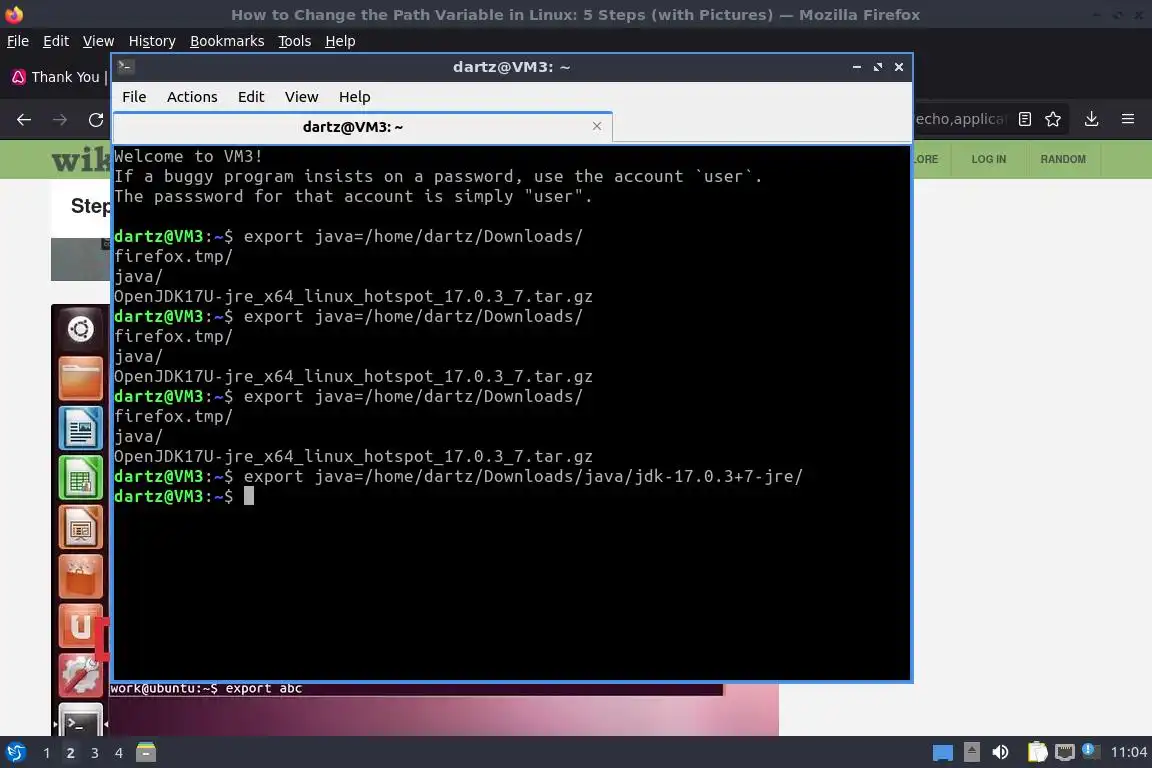Switch to workspace 4
1152x768 pixels.
pyautogui.click(x=118, y=753)
